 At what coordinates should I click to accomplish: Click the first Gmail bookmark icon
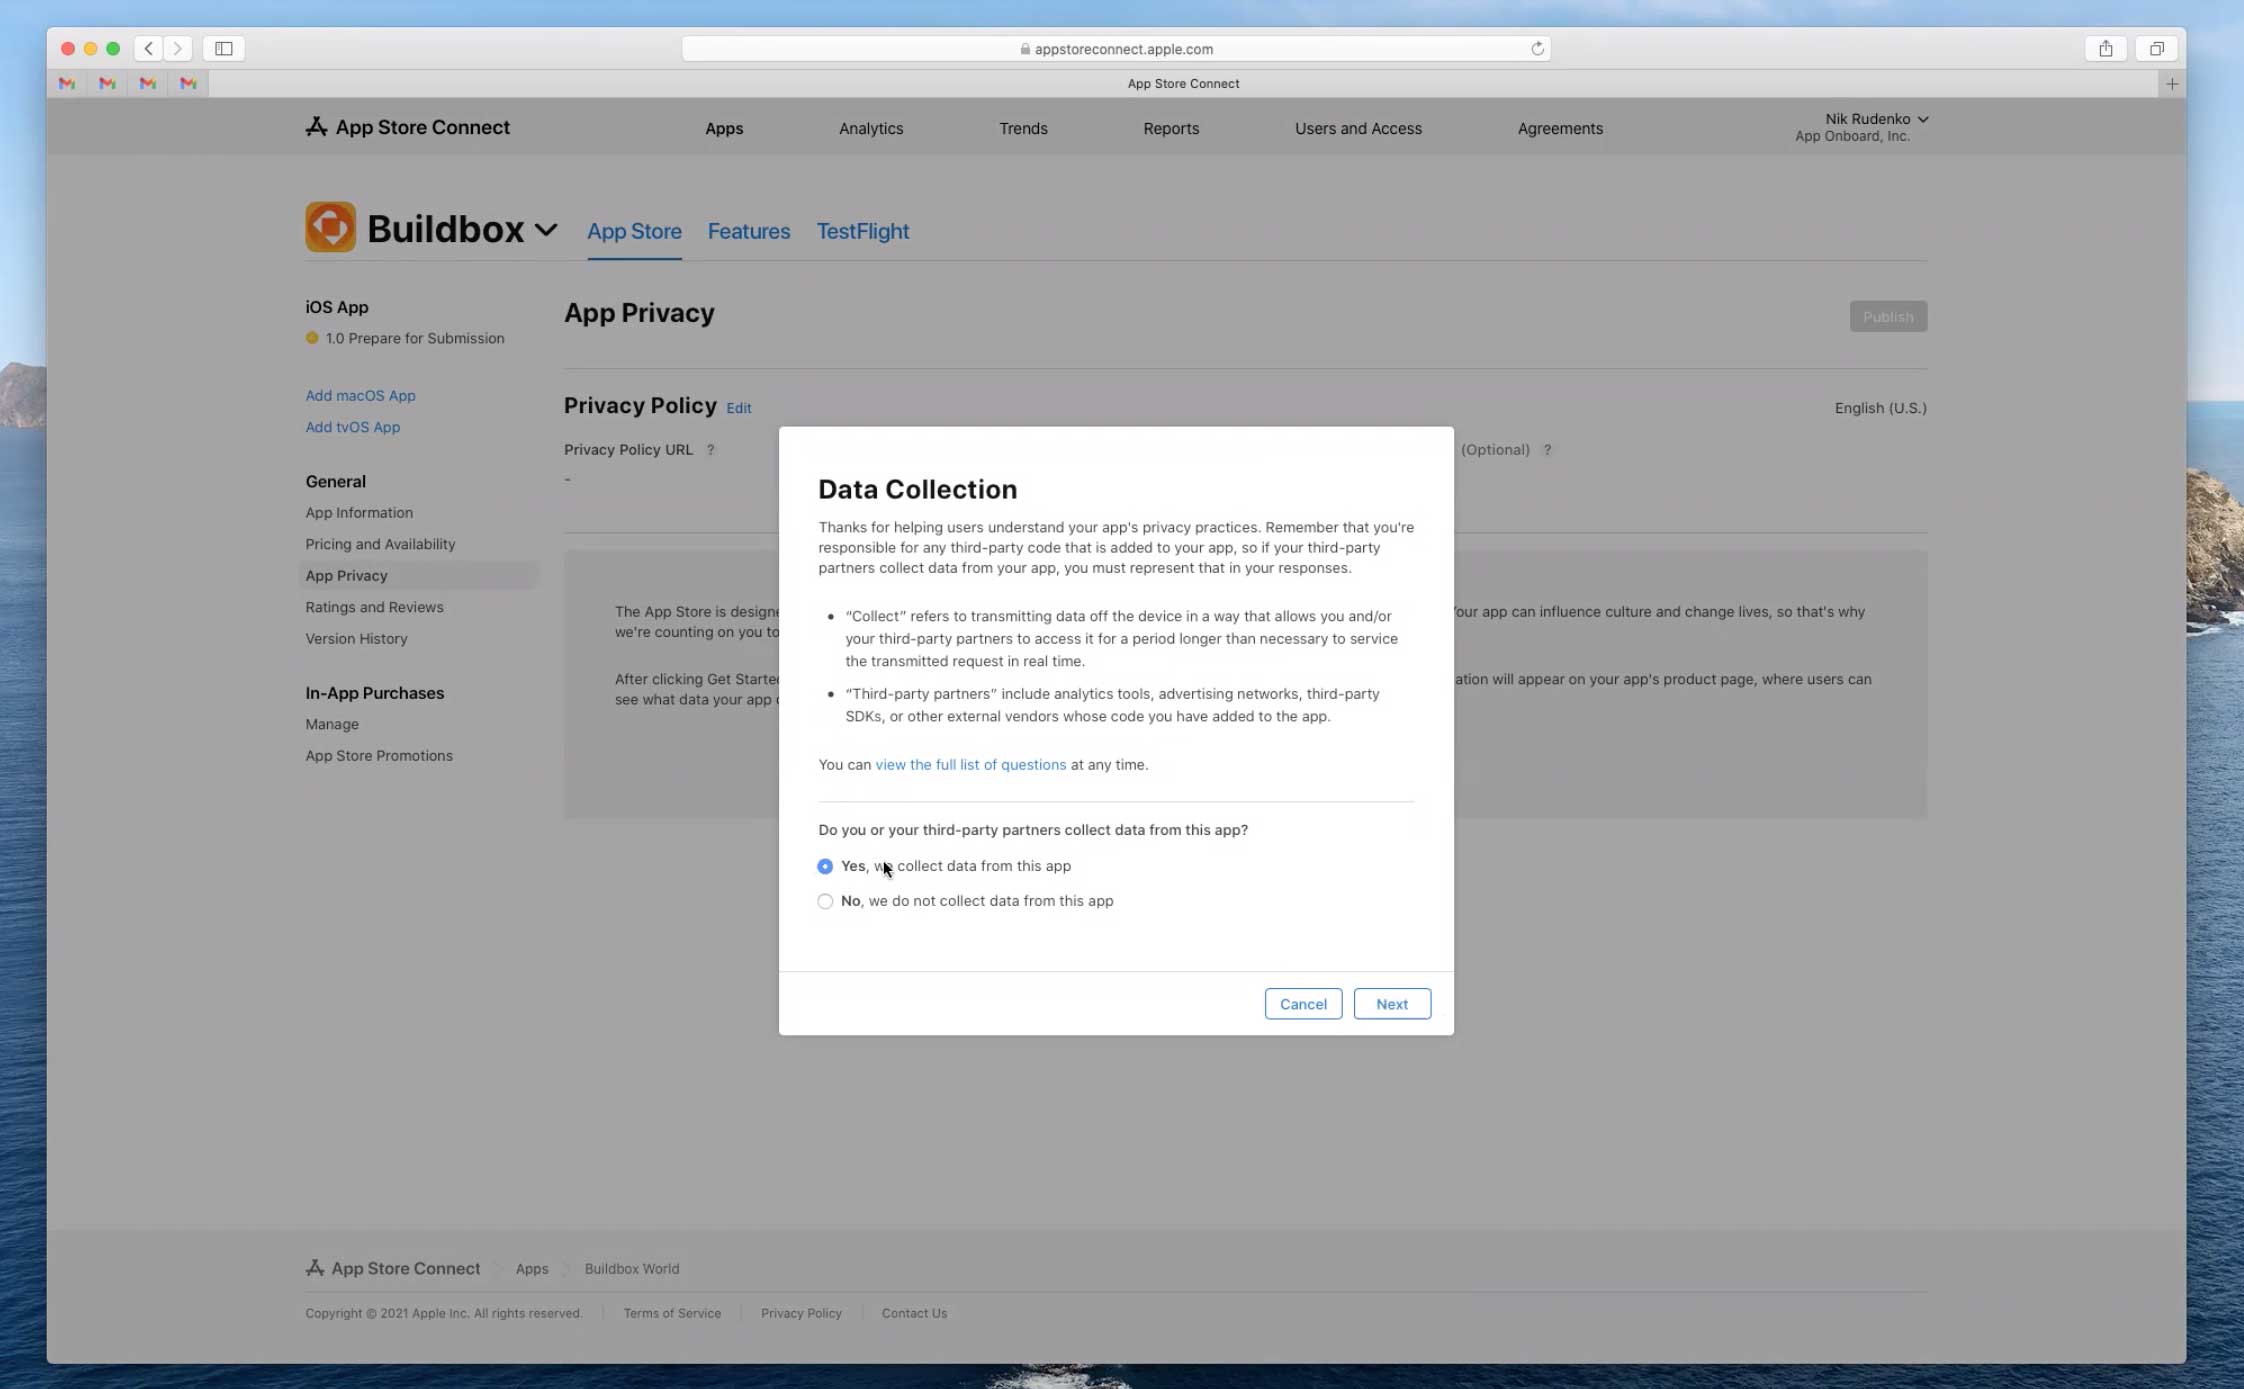(x=67, y=84)
